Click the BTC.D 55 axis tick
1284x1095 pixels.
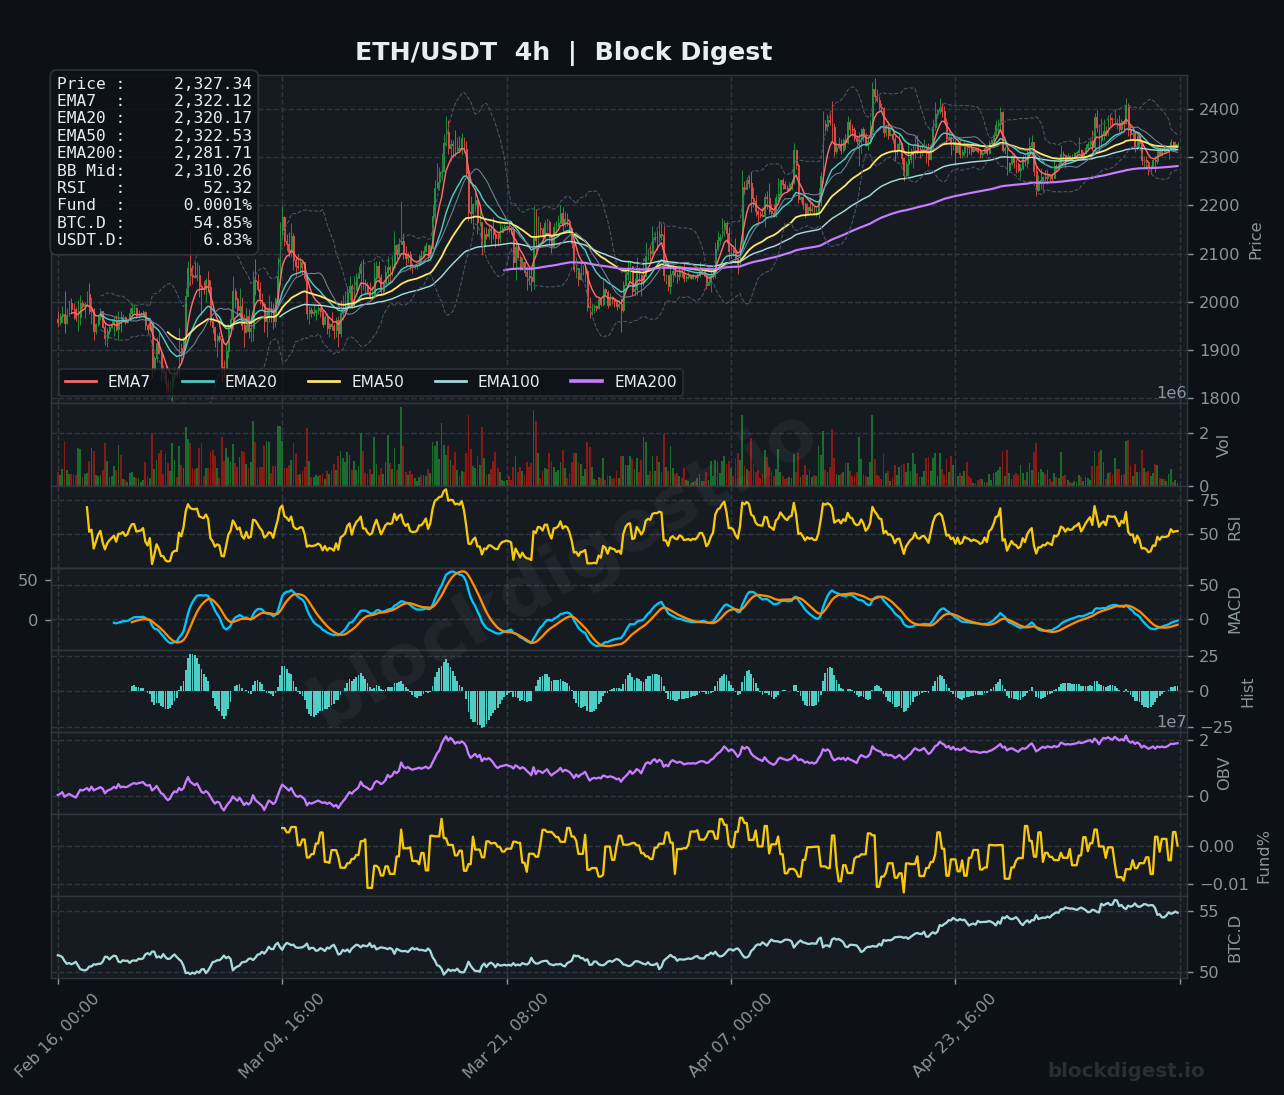tap(1209, 912)
